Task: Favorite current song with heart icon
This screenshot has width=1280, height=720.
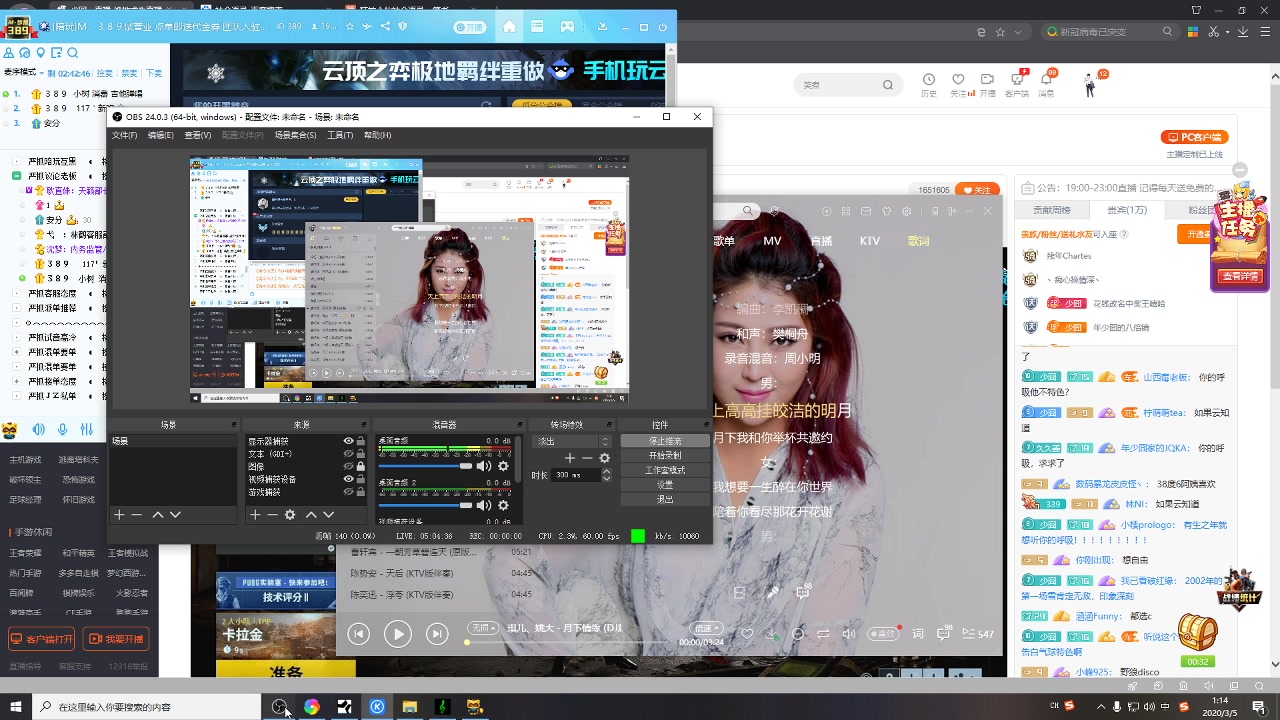Action: (x=747, y=634)
